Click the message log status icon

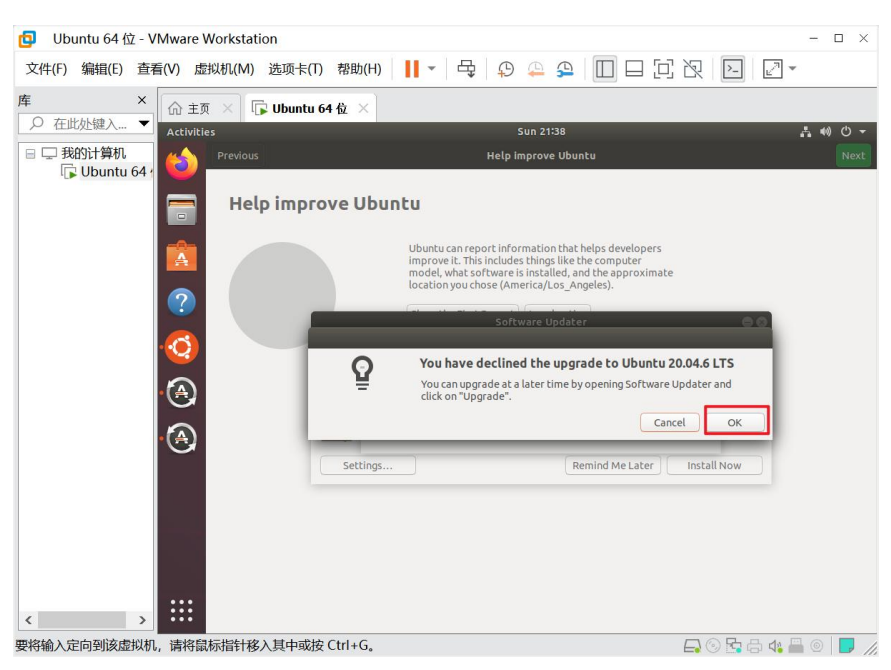click(x=846, y=646)
